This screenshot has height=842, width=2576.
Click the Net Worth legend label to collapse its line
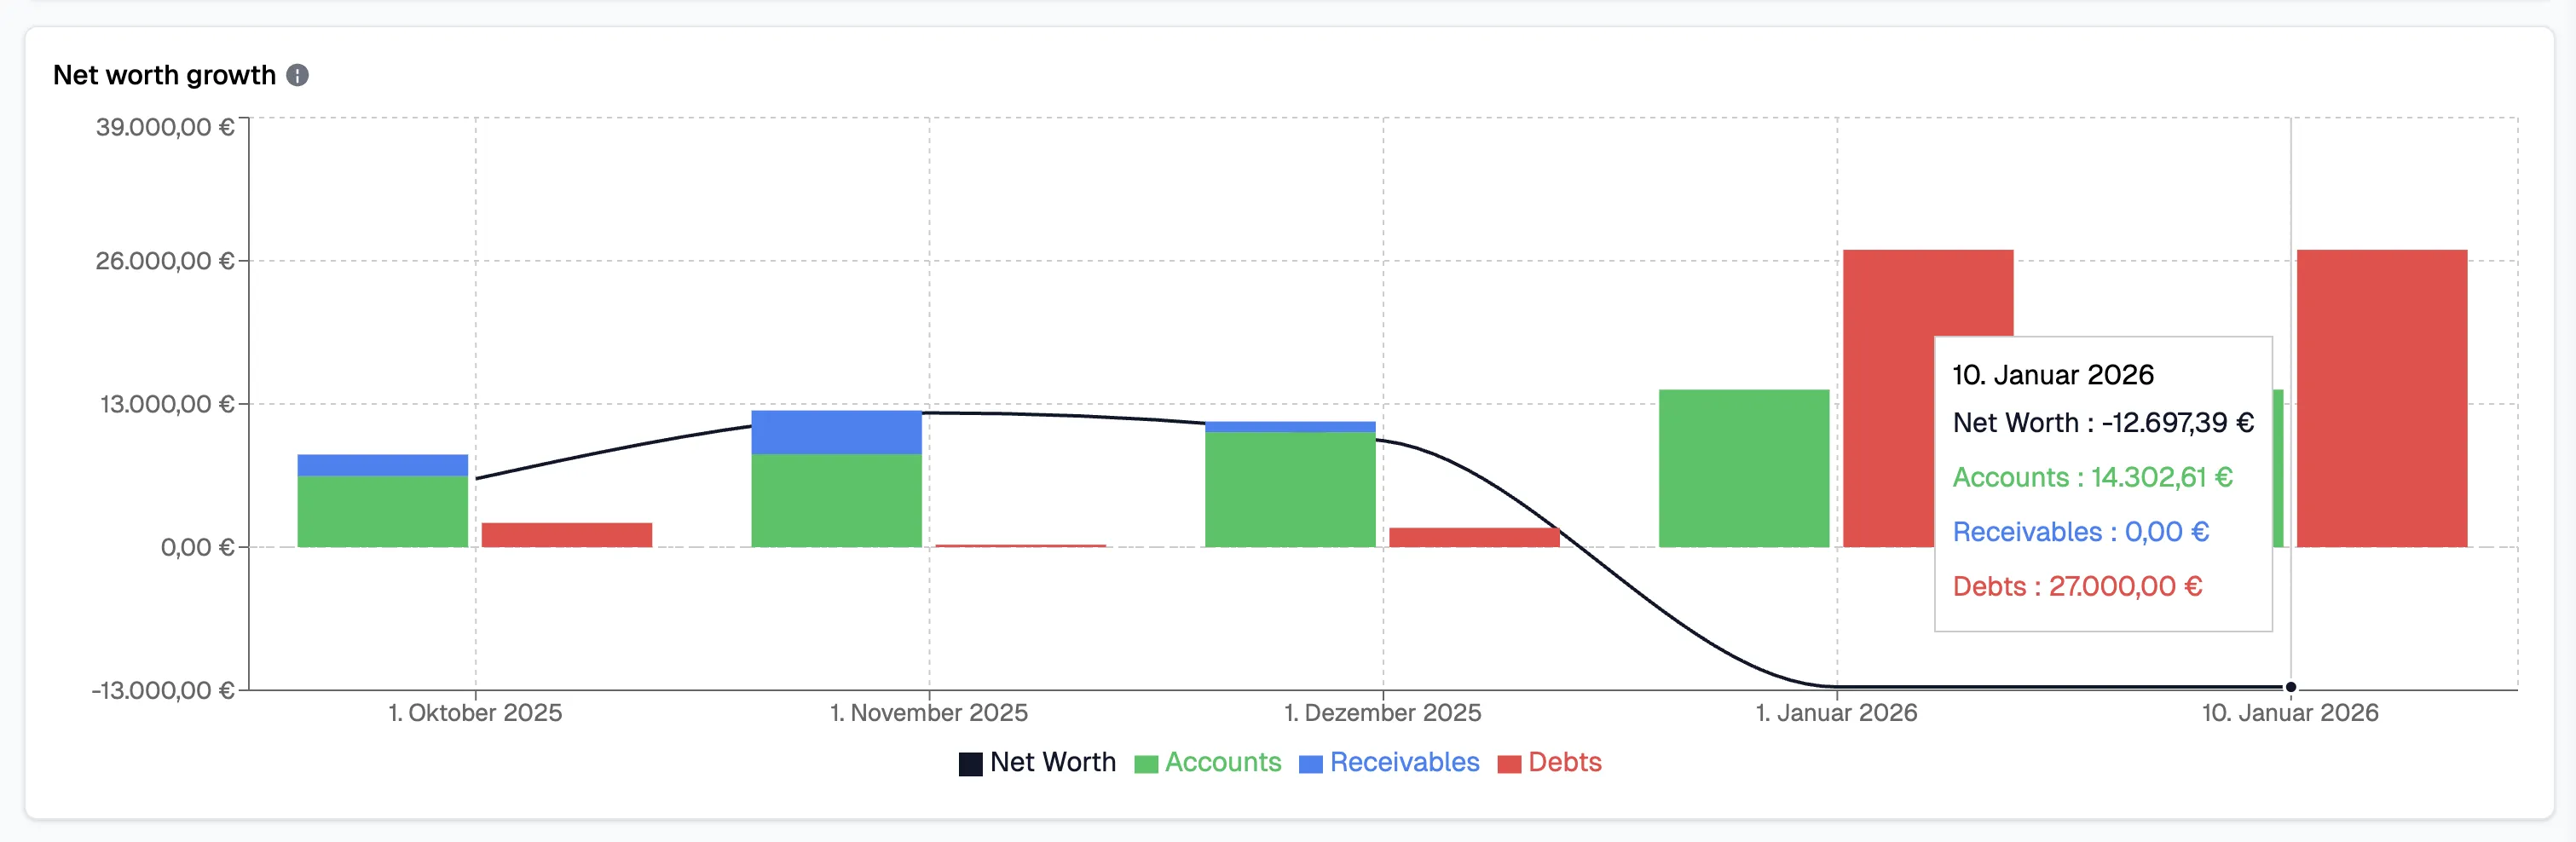[1053, 762]
